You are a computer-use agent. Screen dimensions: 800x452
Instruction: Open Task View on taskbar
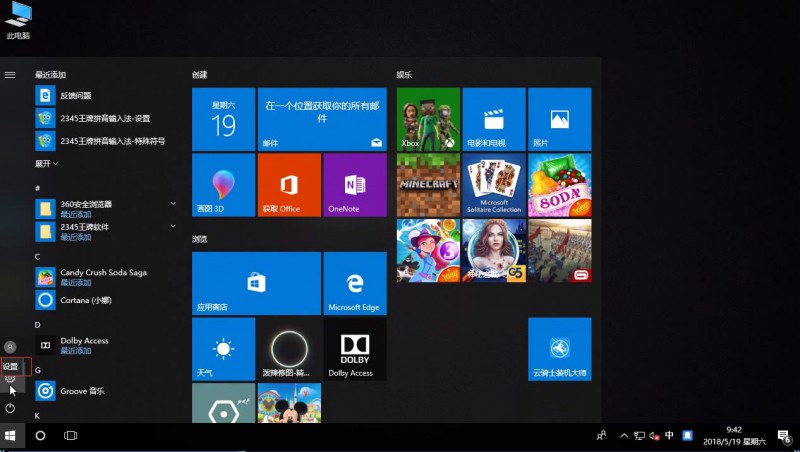pos(70,436)
